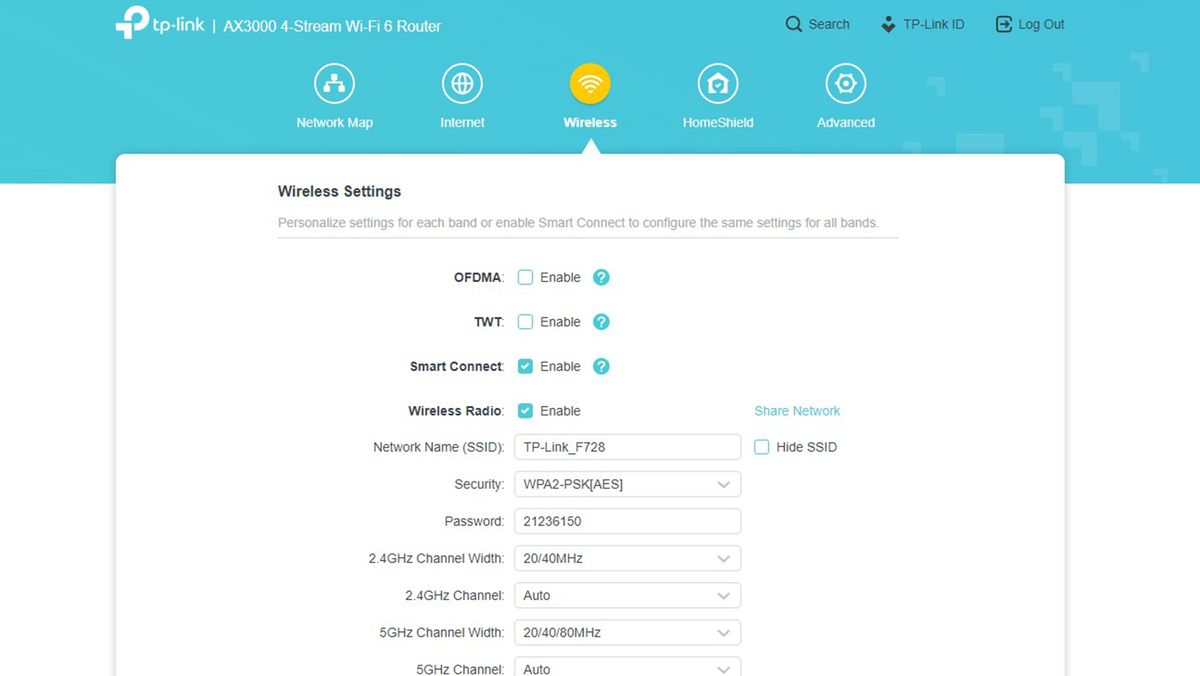Viewport: 1200px width, 676px height.
Task: Open the Internet globe icon
Action: pyautogui.click(x=462, y=84)
